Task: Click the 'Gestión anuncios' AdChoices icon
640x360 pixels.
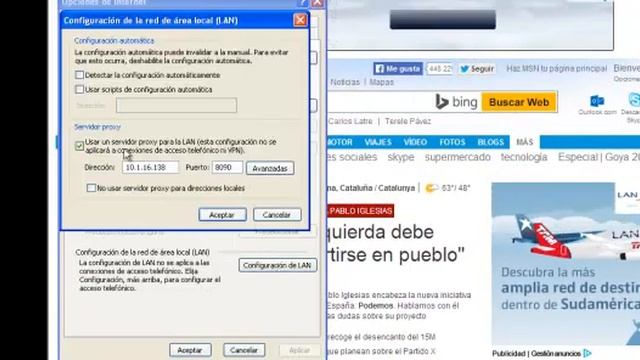Action: [588, 353]
